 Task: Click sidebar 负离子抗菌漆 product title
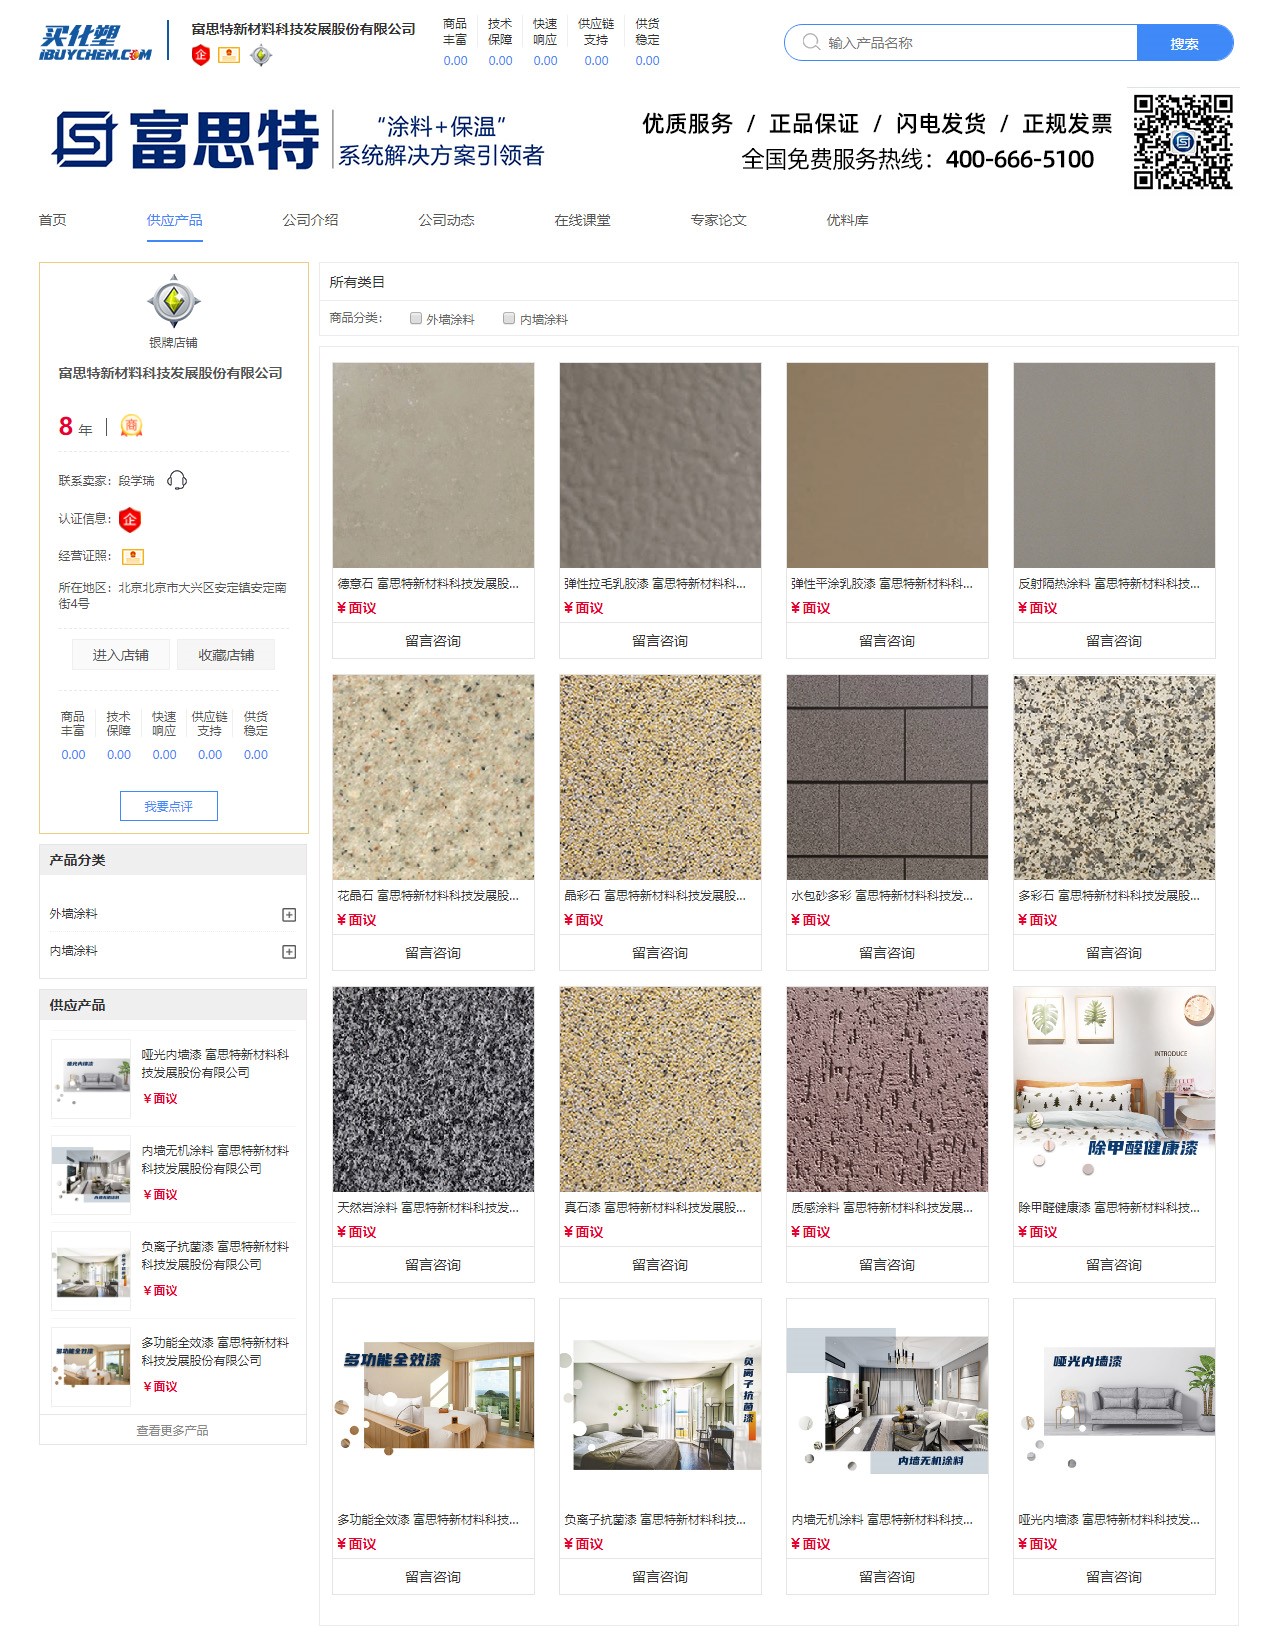tap(215, 1255)
